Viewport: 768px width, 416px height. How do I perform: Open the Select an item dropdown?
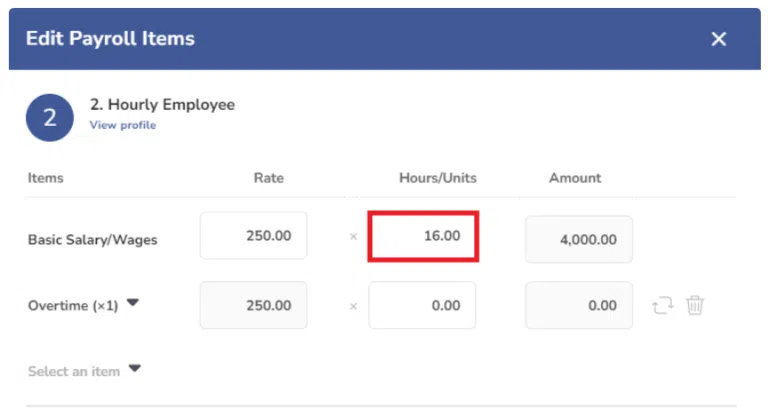click(135, 368)
